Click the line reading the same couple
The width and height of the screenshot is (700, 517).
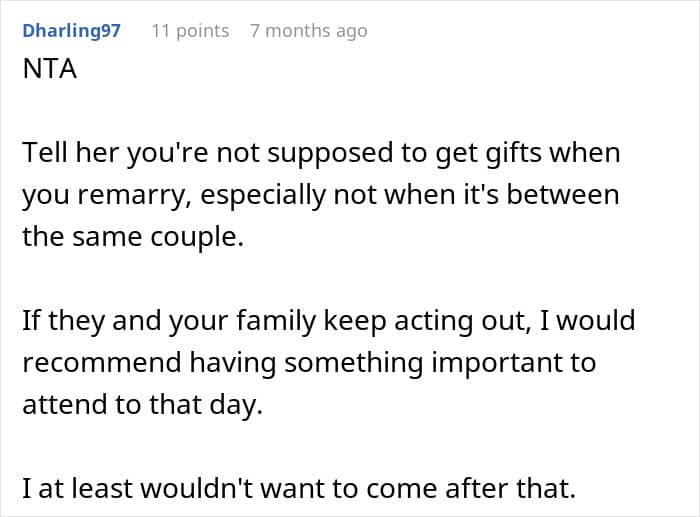point(133,237)
